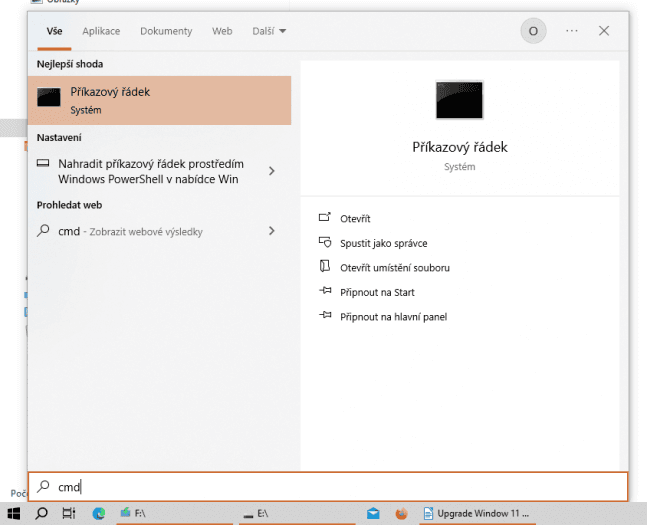Open the Mail app from taskbar

pos(373,513)
